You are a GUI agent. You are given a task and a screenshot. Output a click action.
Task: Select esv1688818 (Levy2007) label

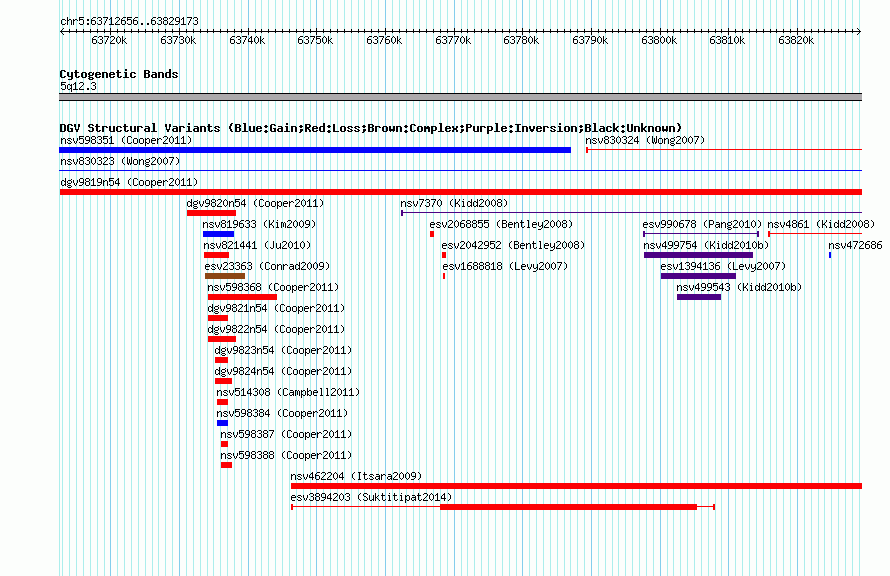(505, 266)
